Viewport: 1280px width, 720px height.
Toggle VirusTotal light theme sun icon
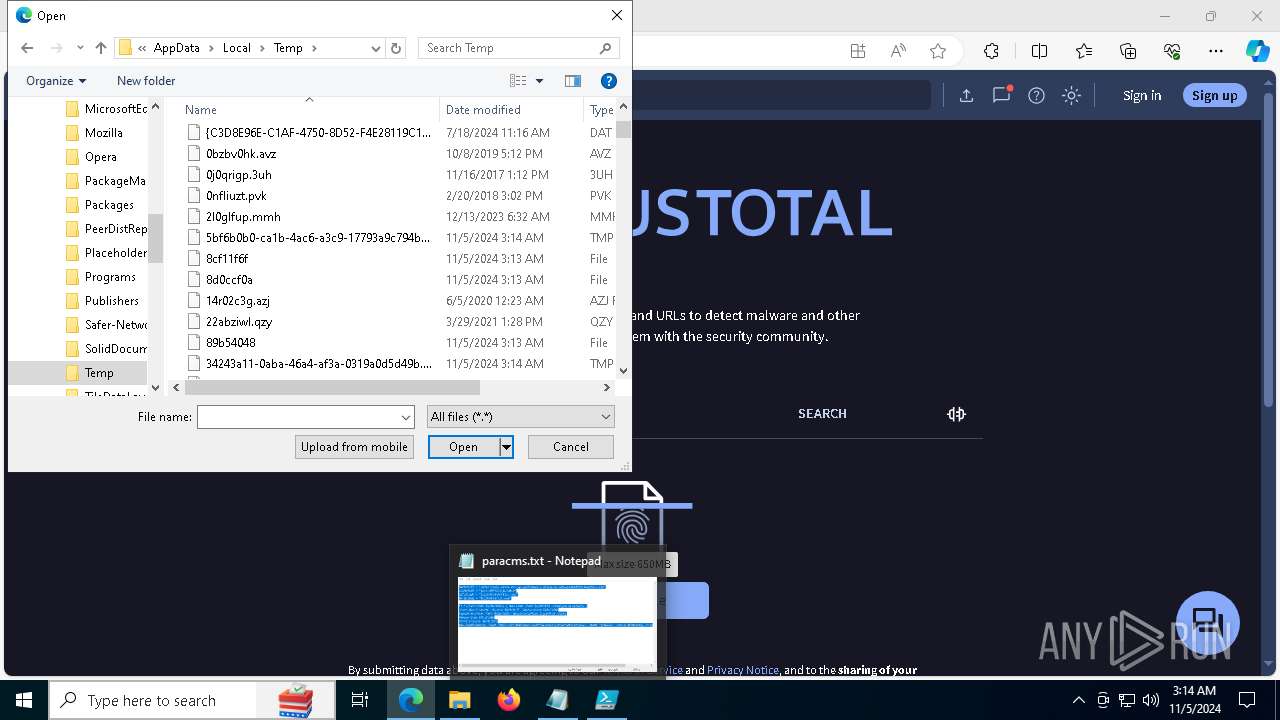click(1071, 95)
